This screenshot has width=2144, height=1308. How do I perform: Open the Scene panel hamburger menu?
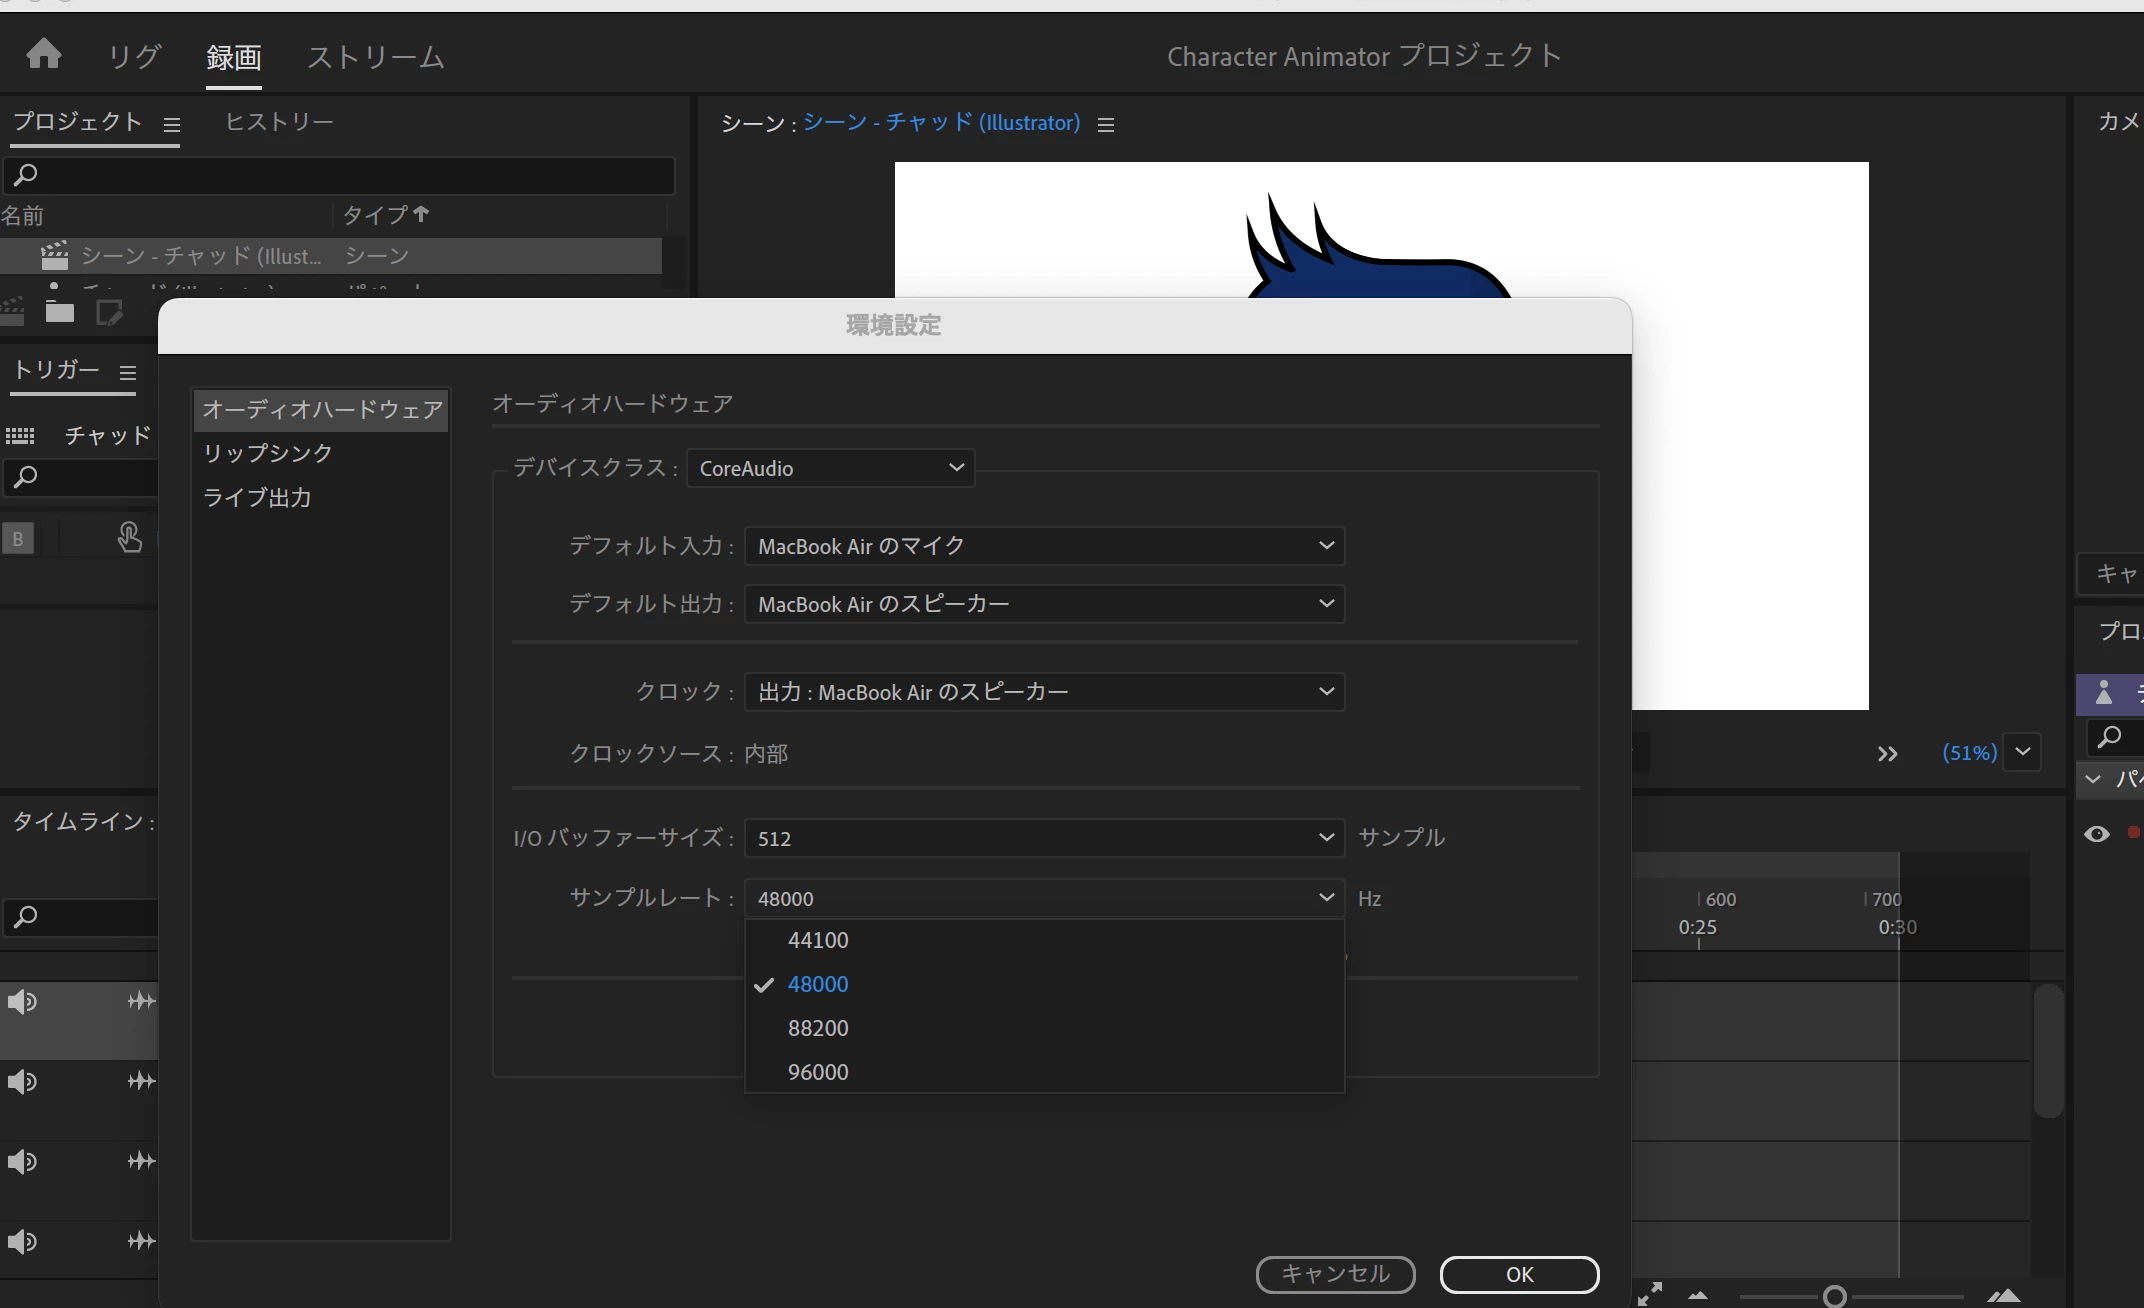point(1106,125)
